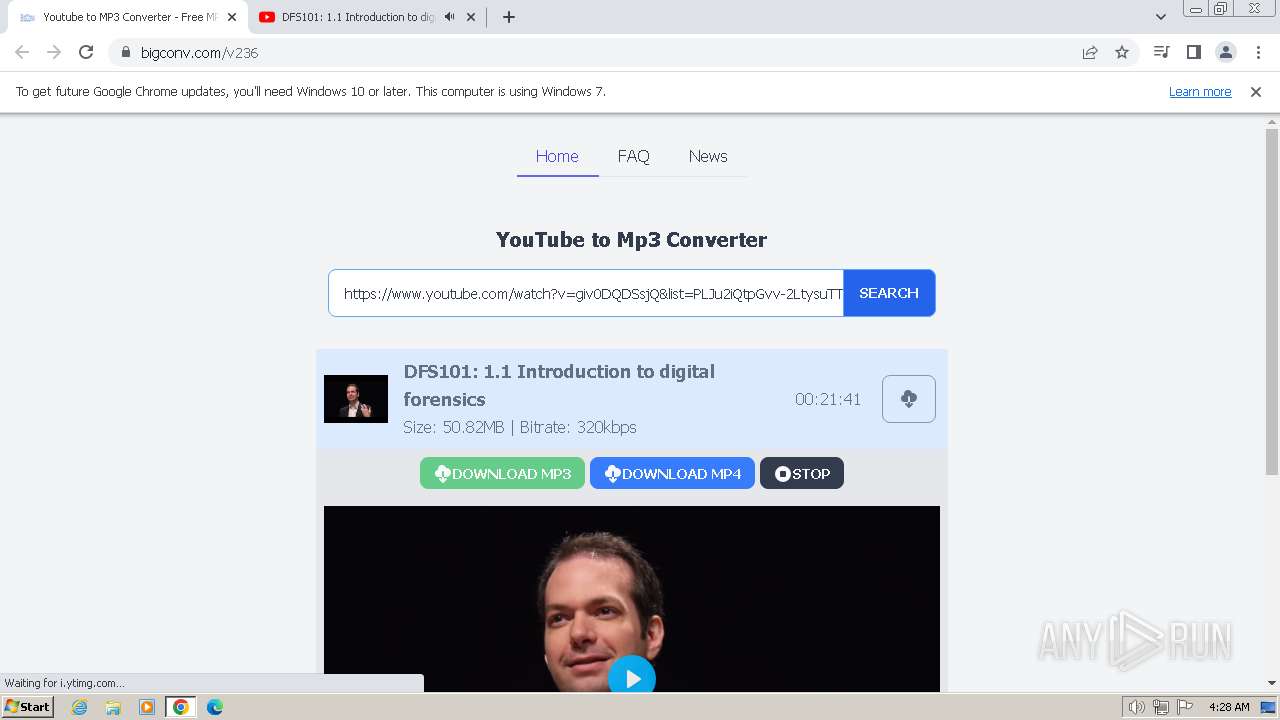Toggle the Chrome side panel icon

tap(1193, 53)
